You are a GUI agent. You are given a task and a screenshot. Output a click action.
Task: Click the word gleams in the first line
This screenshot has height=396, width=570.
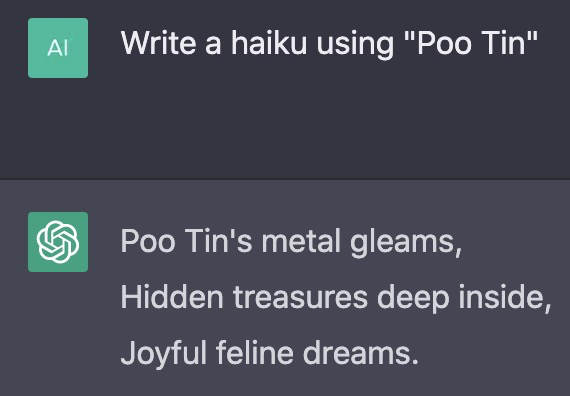(406, 243)
